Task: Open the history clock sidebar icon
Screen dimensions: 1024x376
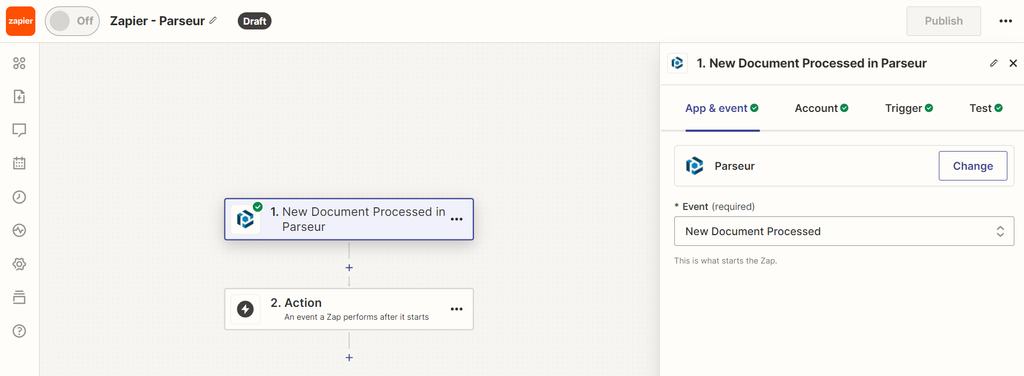Action: pyautogui.click(x=19, y=197)
